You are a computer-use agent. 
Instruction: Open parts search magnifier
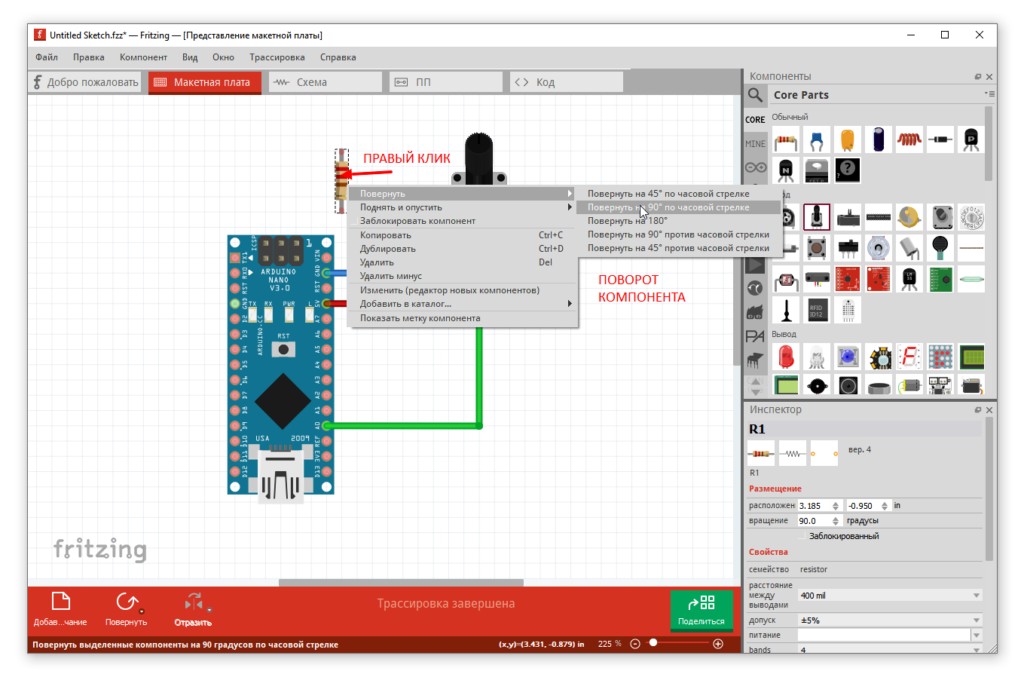[x=755, y=95]
